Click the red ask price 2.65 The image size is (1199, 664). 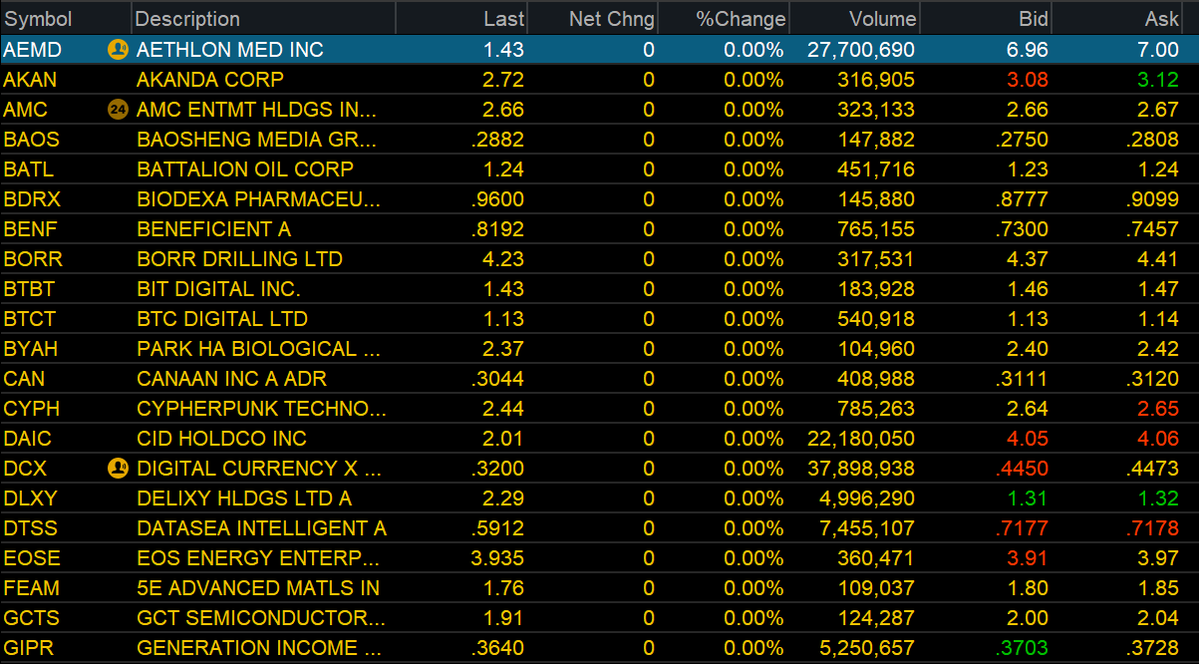[1158, 409]
